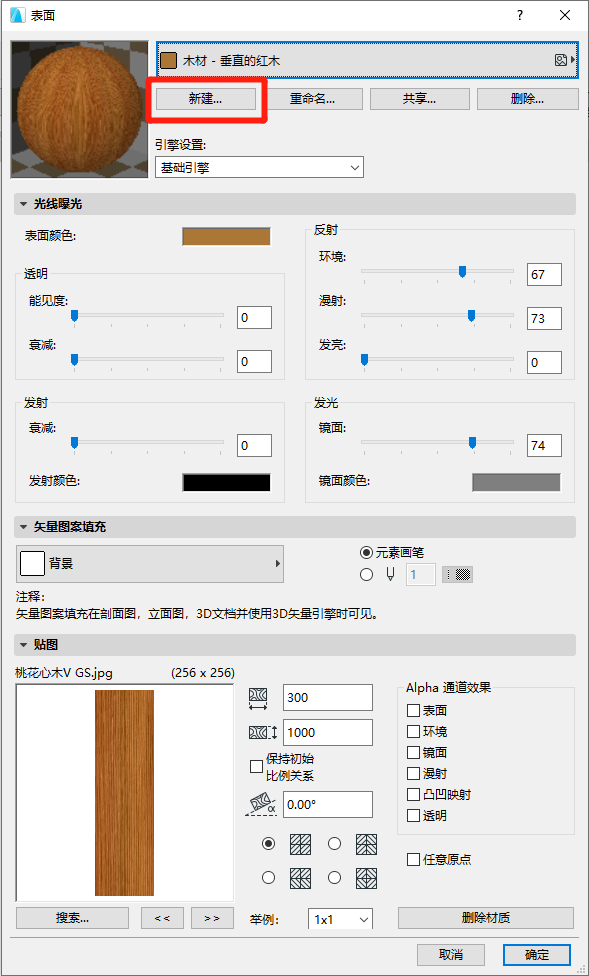Click the texture height field showing 1000
Viewport: 589px width, 976px height.
(328, 733)
